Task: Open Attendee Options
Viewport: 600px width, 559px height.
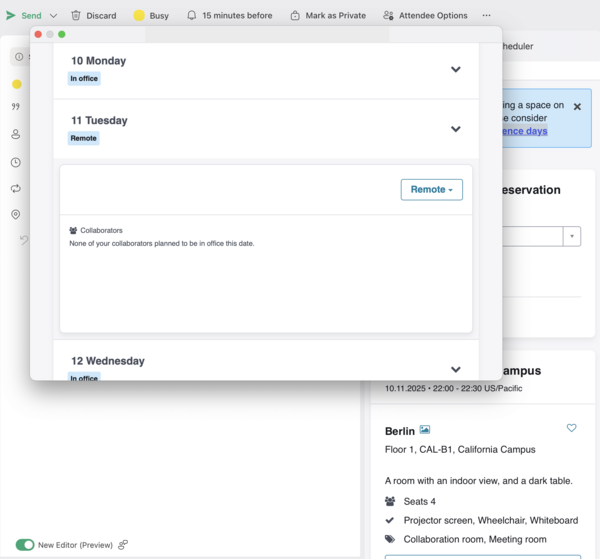Action: pos(425,16)
